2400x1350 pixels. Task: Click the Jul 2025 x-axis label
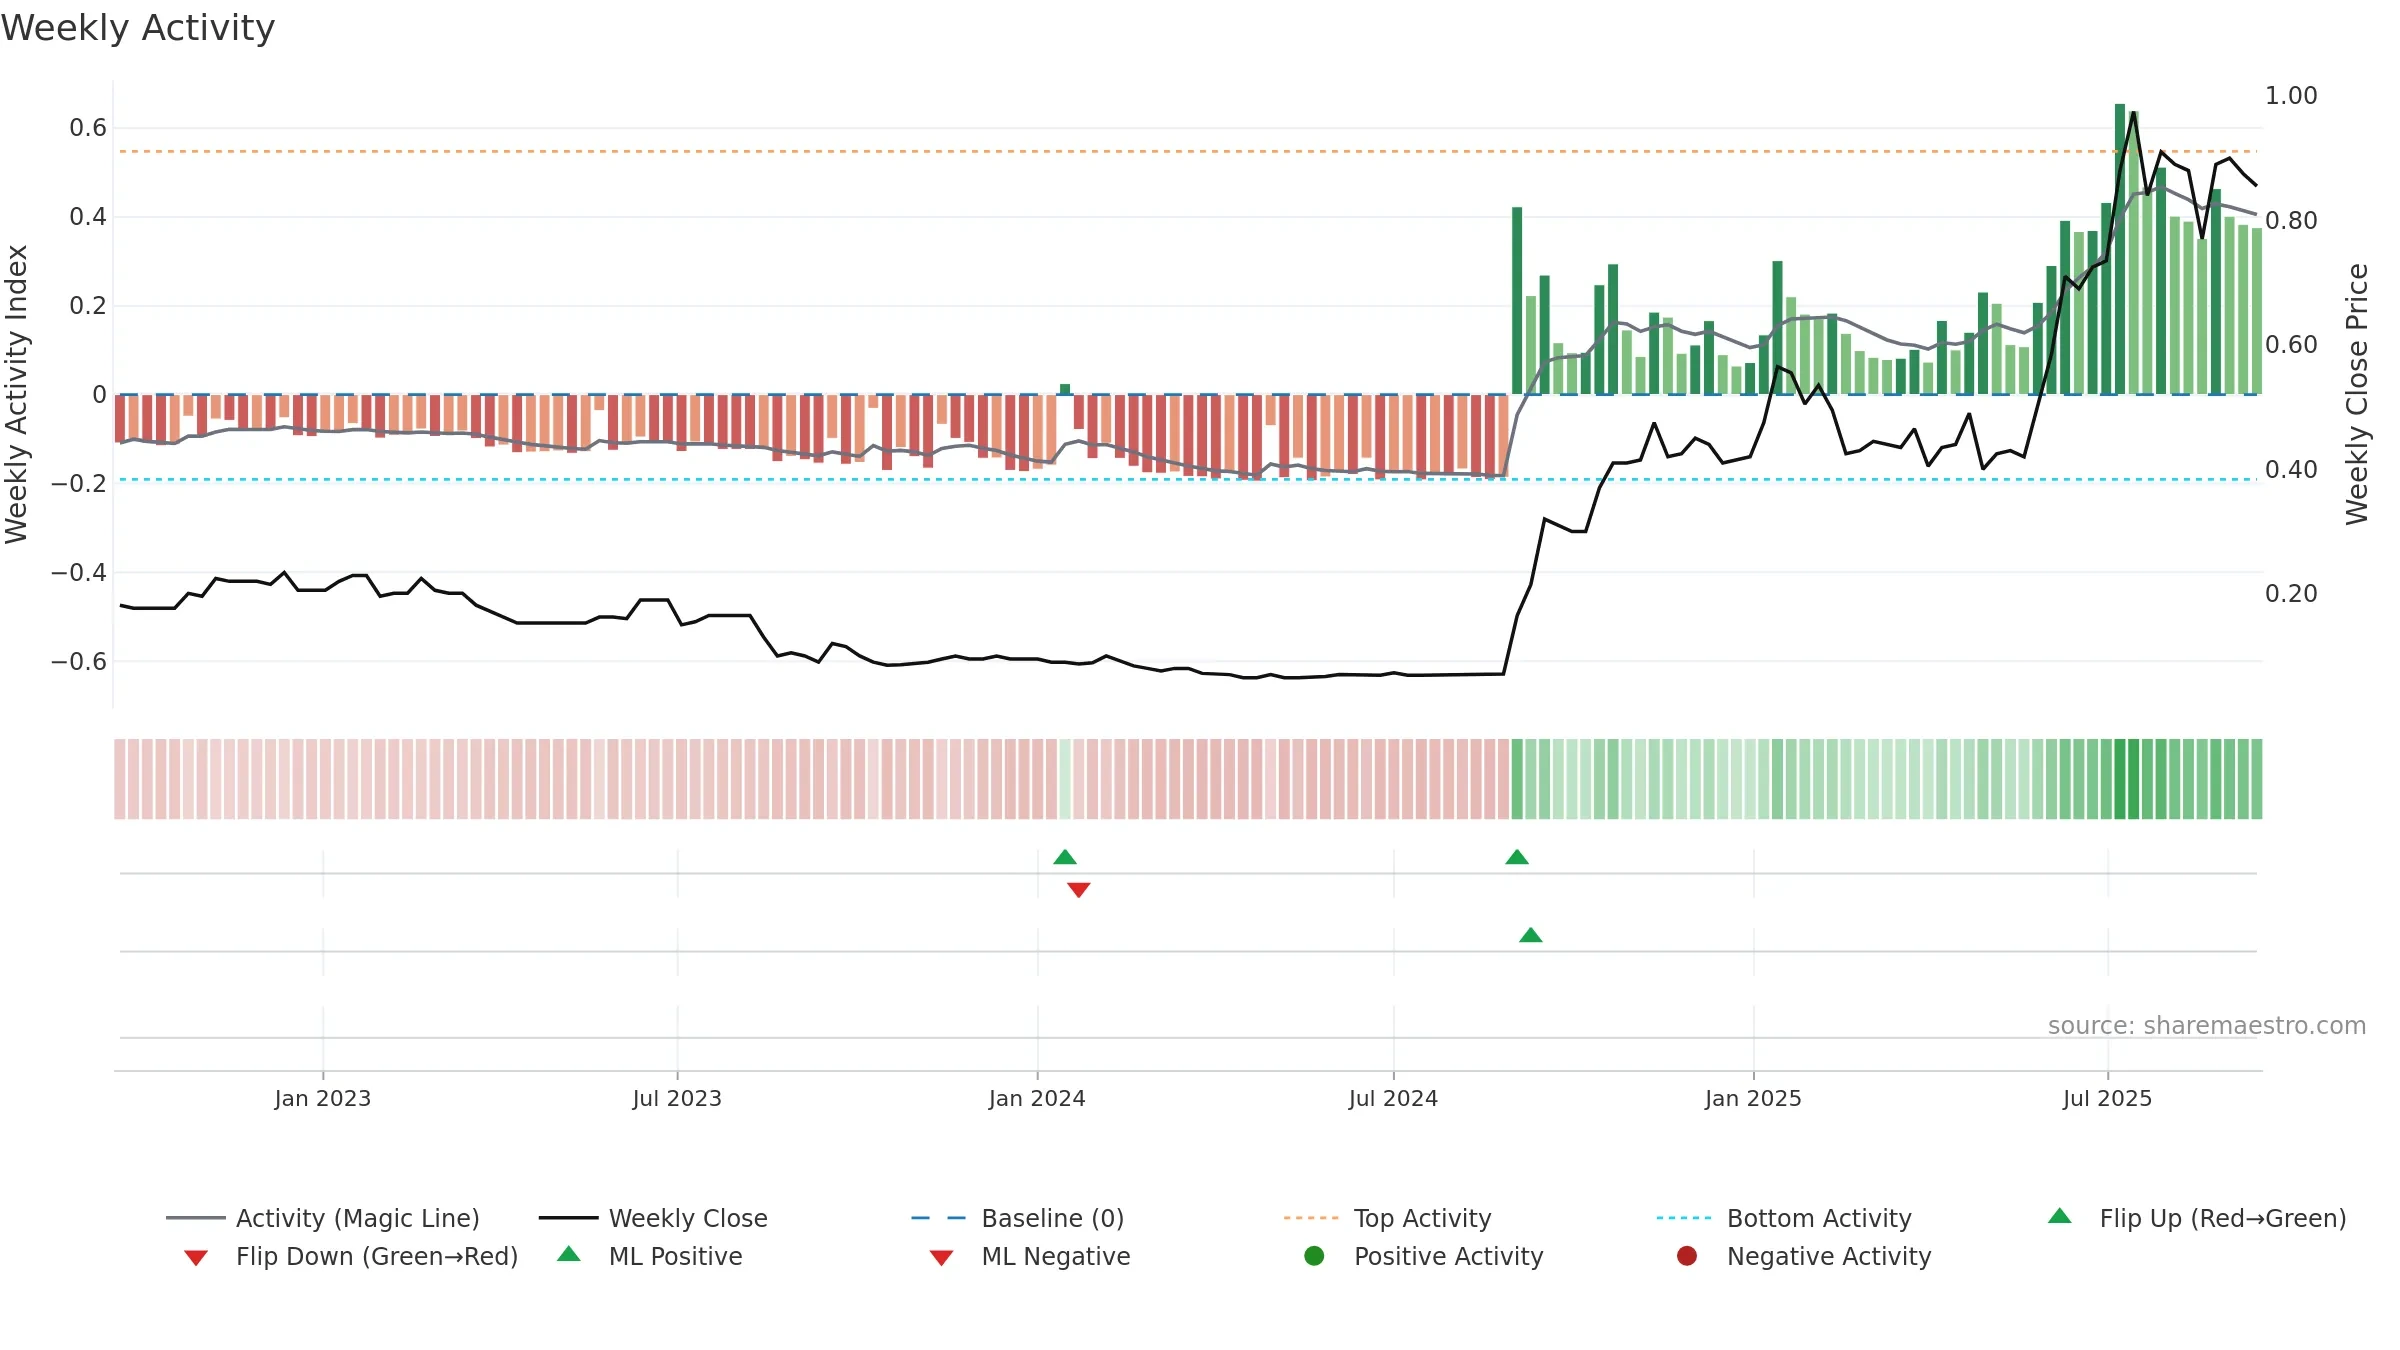click(2107, 1099)
